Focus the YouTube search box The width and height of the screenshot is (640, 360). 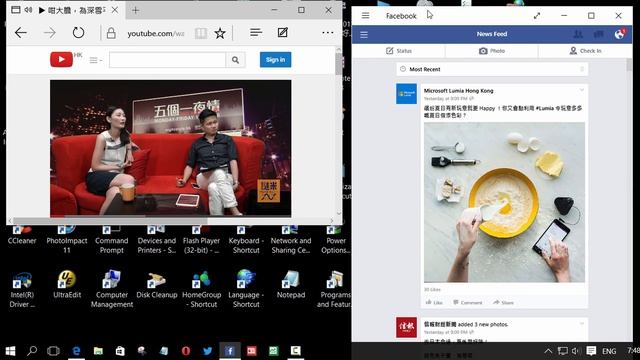point(167,60)
